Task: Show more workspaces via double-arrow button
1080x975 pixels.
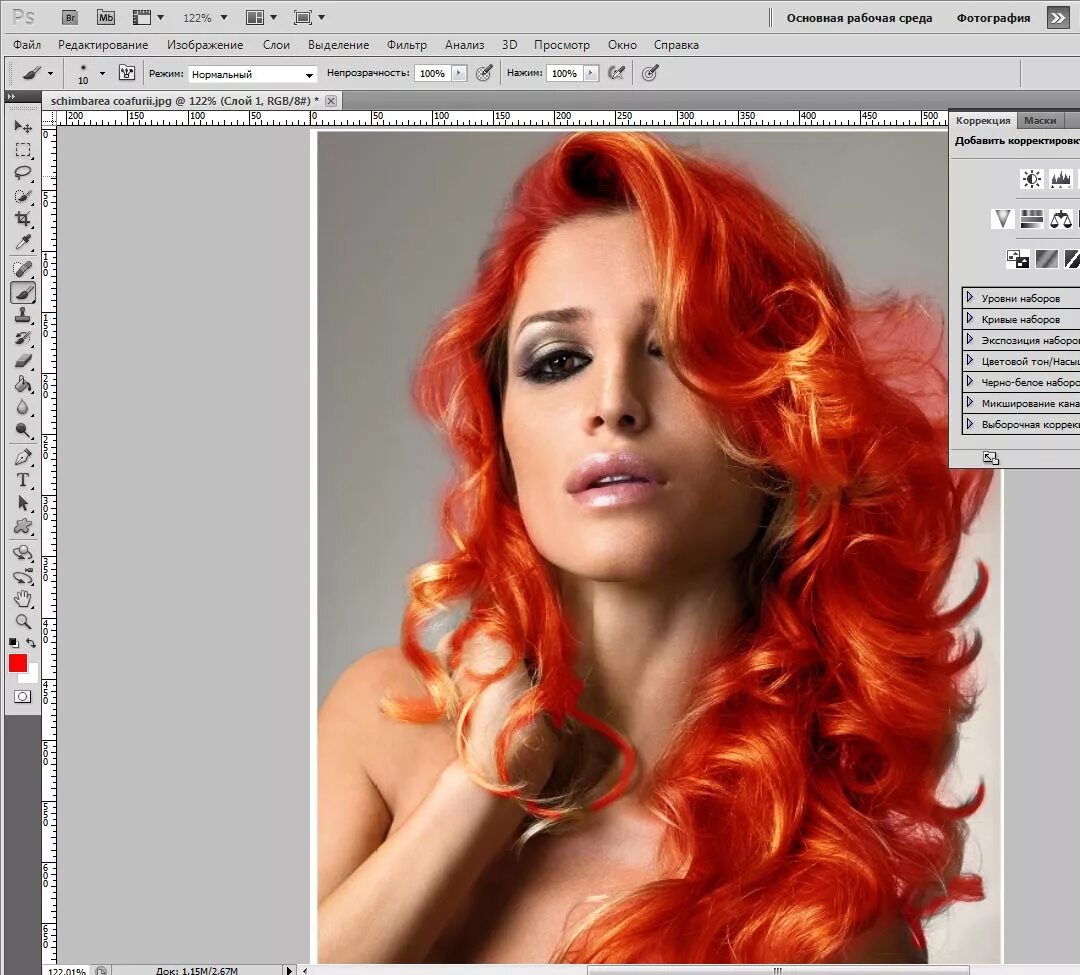Action: click(1057, 19)
